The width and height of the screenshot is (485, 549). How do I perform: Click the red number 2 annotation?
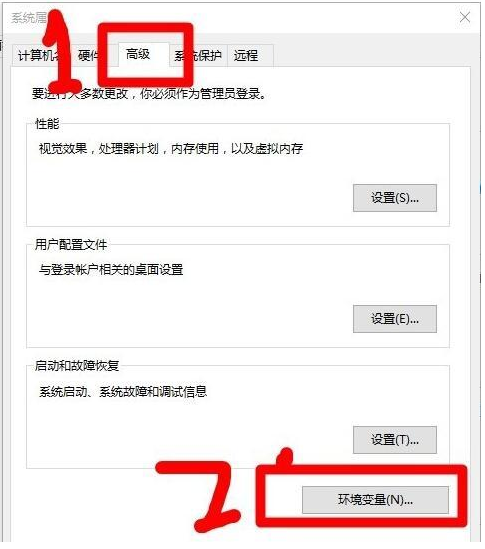point(199,495)
